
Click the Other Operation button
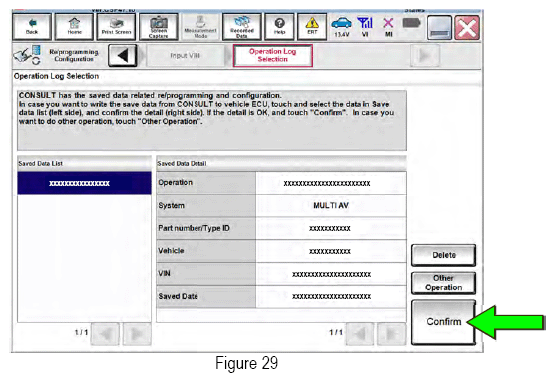pos(444,283)
